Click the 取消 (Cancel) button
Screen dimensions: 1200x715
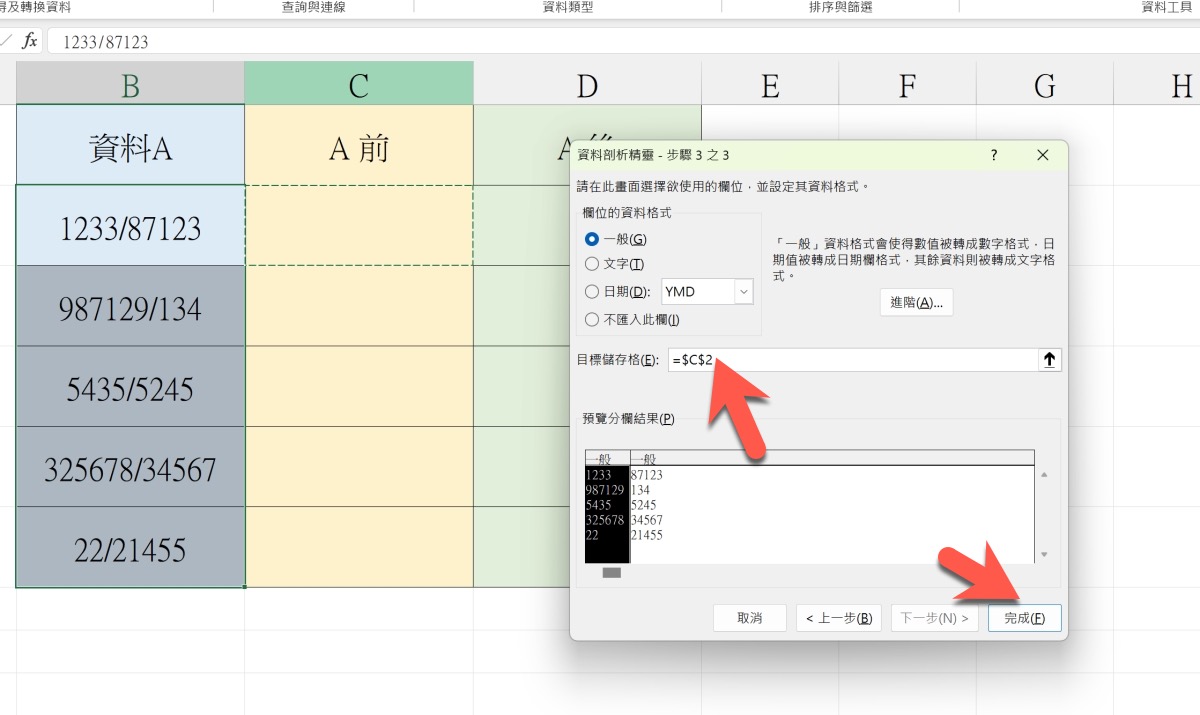(749, 618)
